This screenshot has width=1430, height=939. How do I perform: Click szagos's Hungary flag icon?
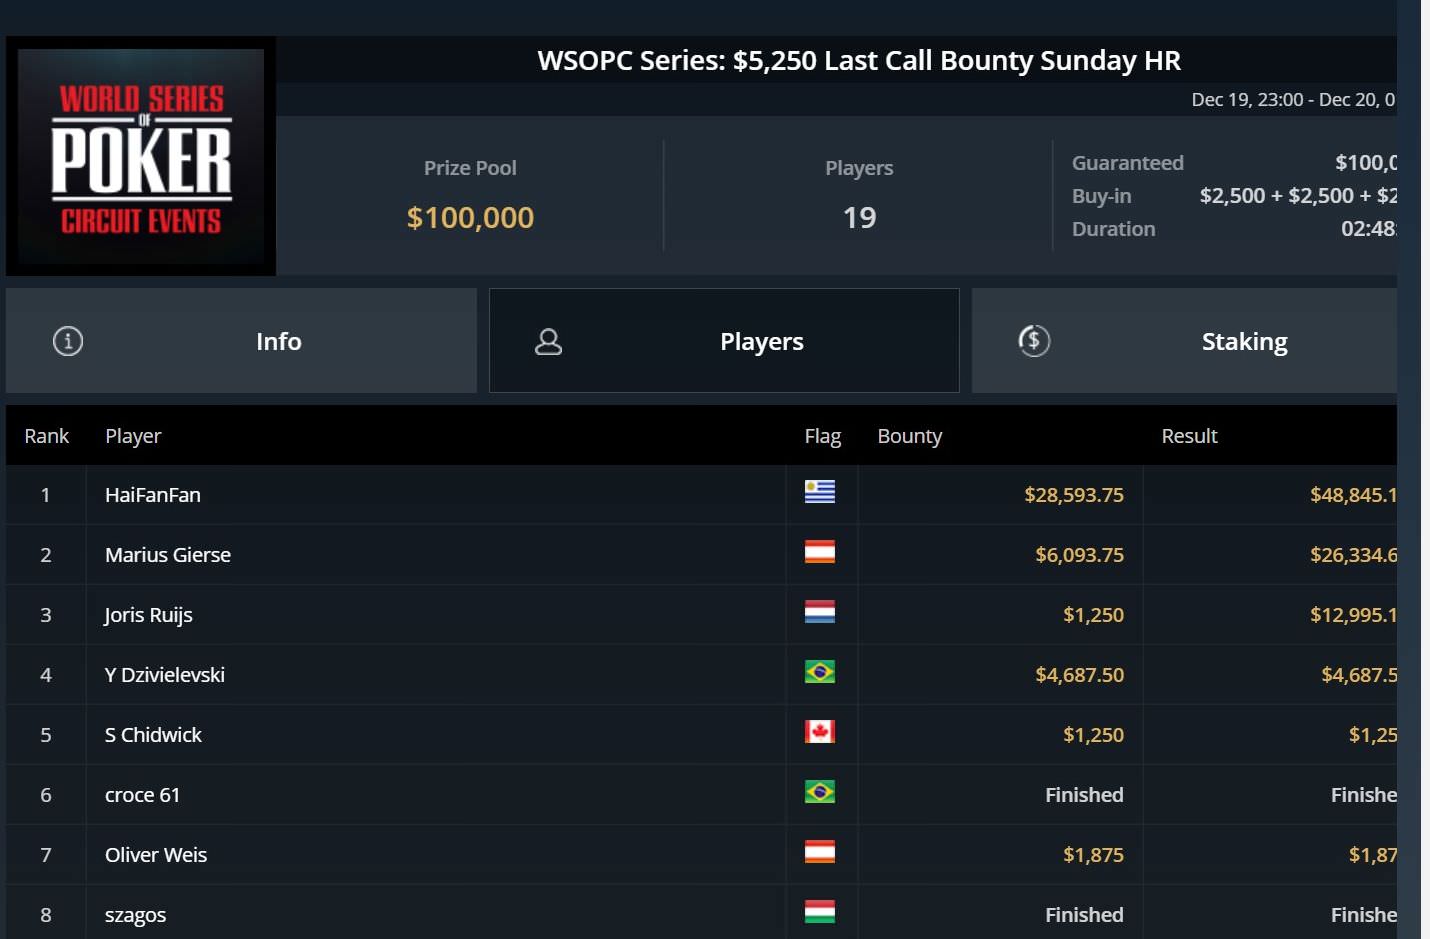coord(820,912)
